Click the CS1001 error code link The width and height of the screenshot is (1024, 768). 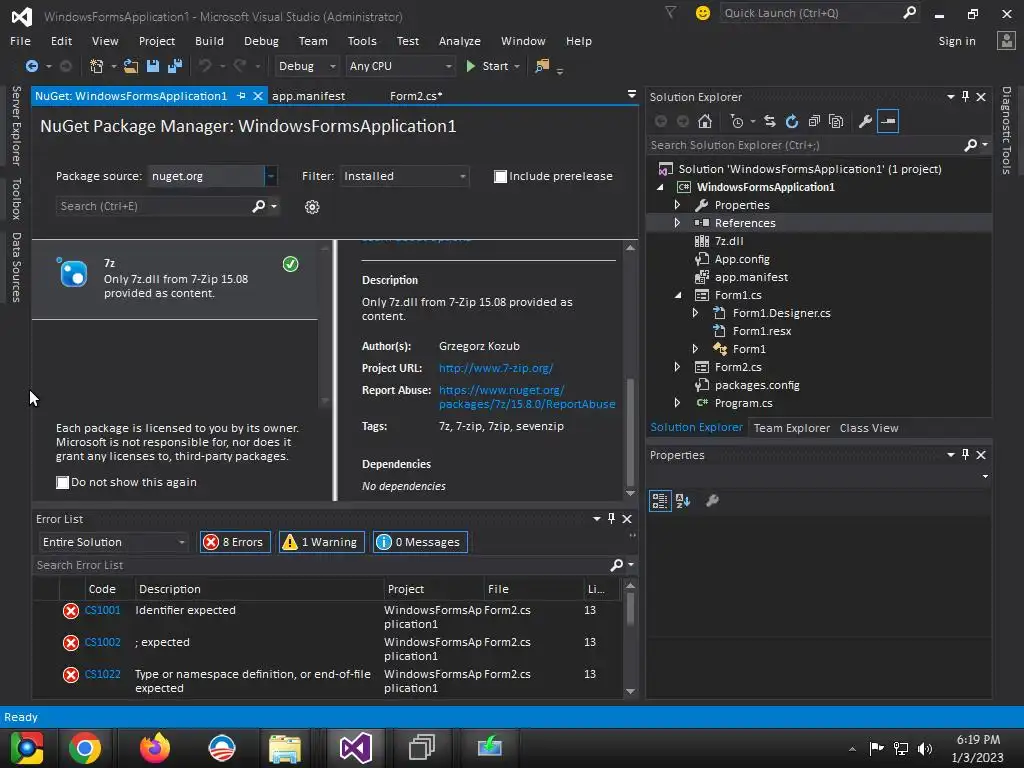(103, 611)
